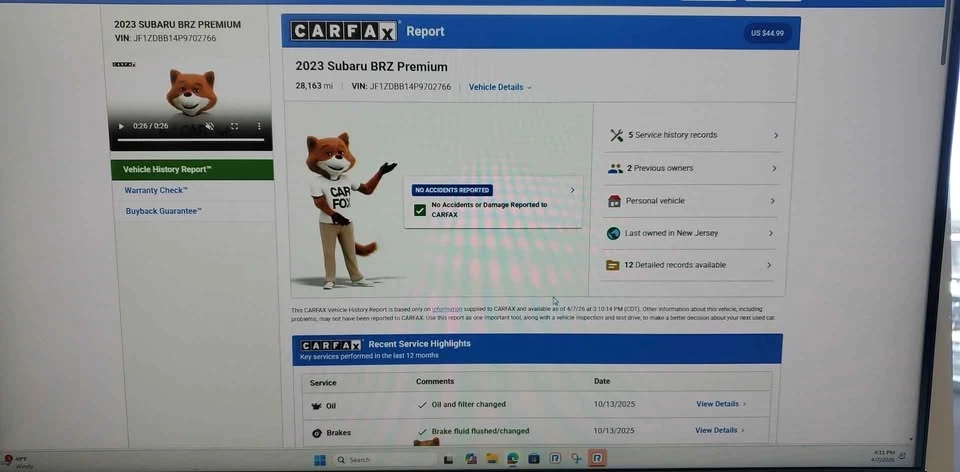Unmute the CARFAX video audio
Viewport: 960px width, 472px height.
coord(209,126)
